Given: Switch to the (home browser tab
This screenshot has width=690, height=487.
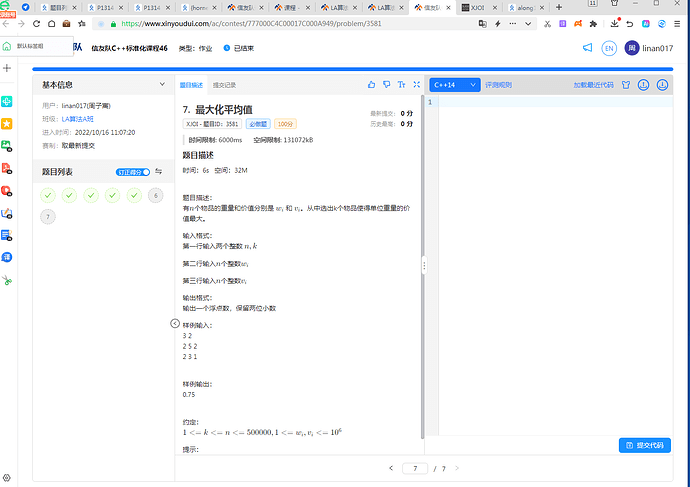Looking at the screenshot, I should (x=198, y=7).
